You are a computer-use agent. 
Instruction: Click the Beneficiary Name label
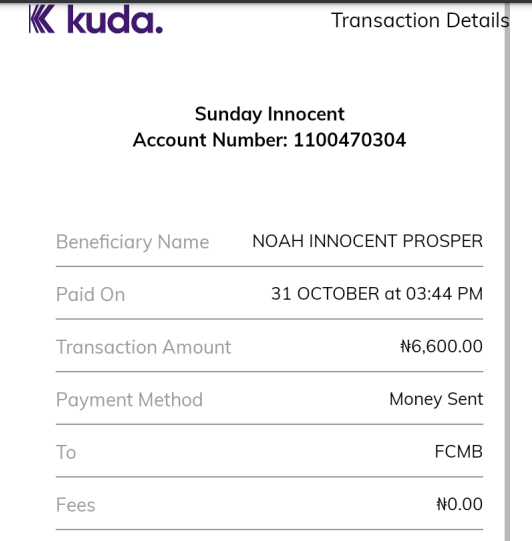pyautogui.click(x=132, y=242)
